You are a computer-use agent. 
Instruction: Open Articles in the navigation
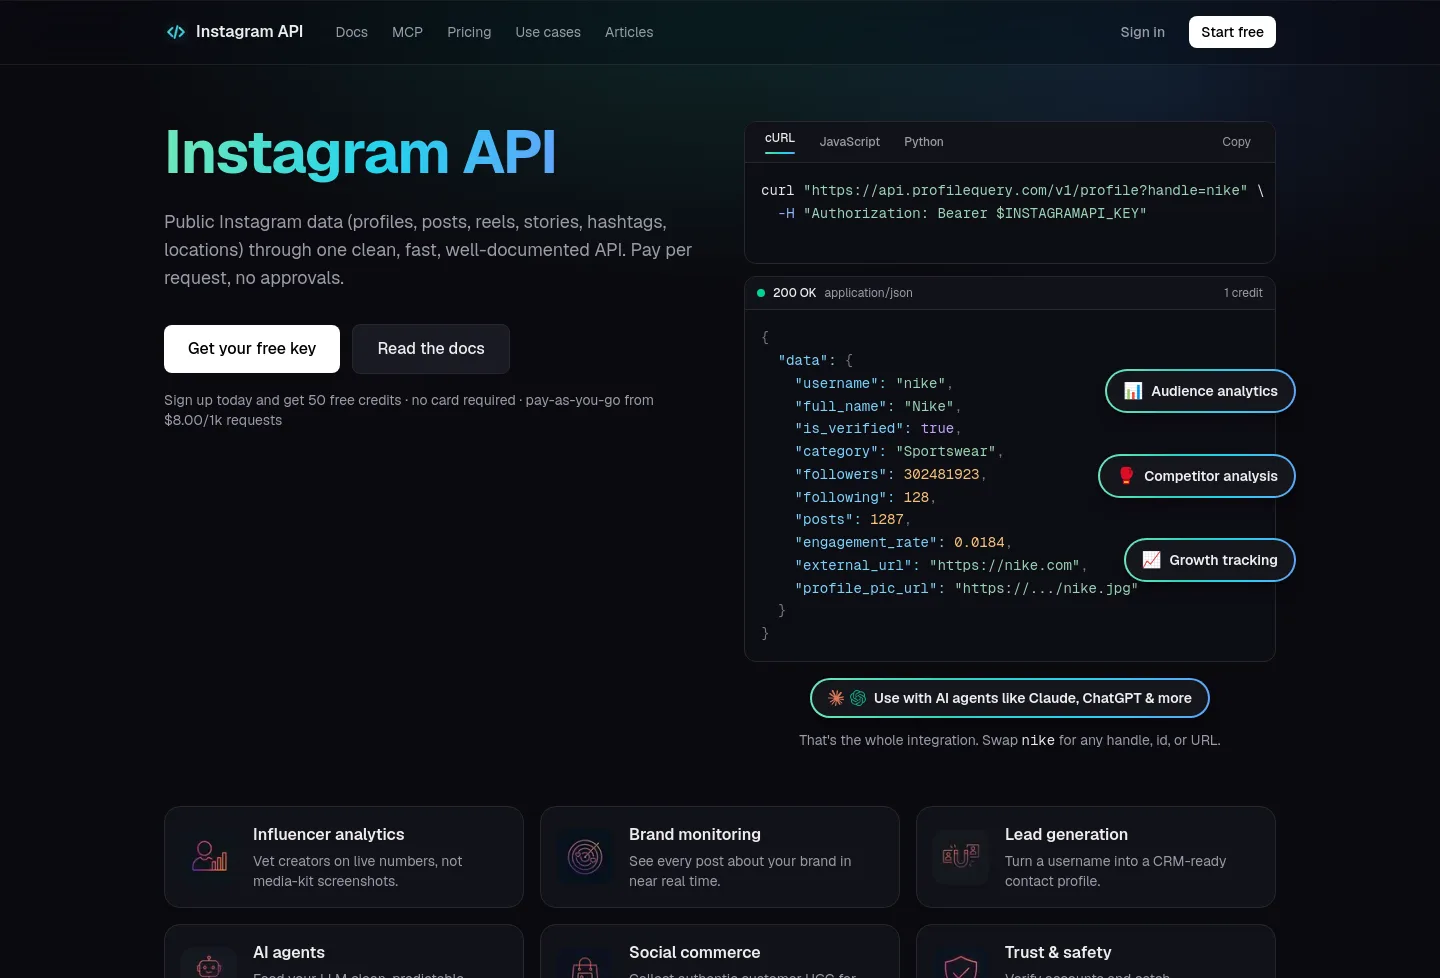point(629,32)
